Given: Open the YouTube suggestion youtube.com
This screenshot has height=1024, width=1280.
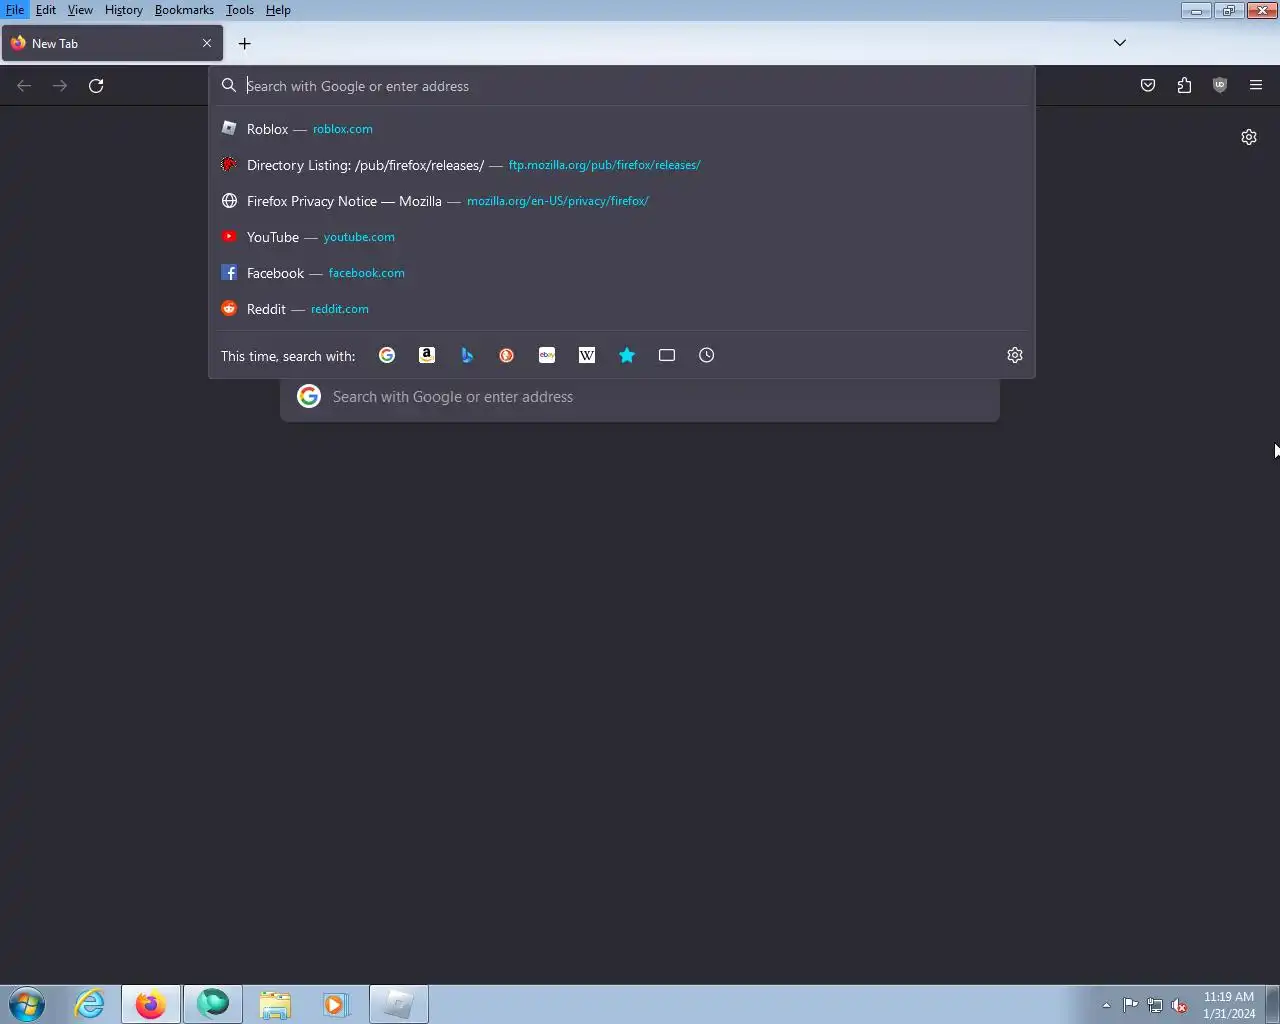Looking at the screenshot, I should [622, 237].
